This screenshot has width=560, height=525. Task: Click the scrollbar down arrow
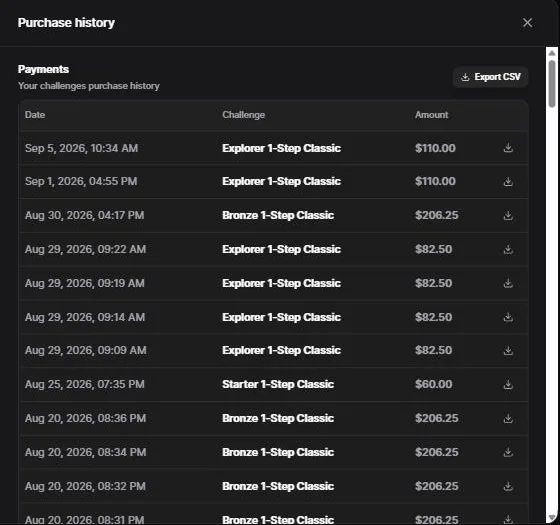point(552,518)
